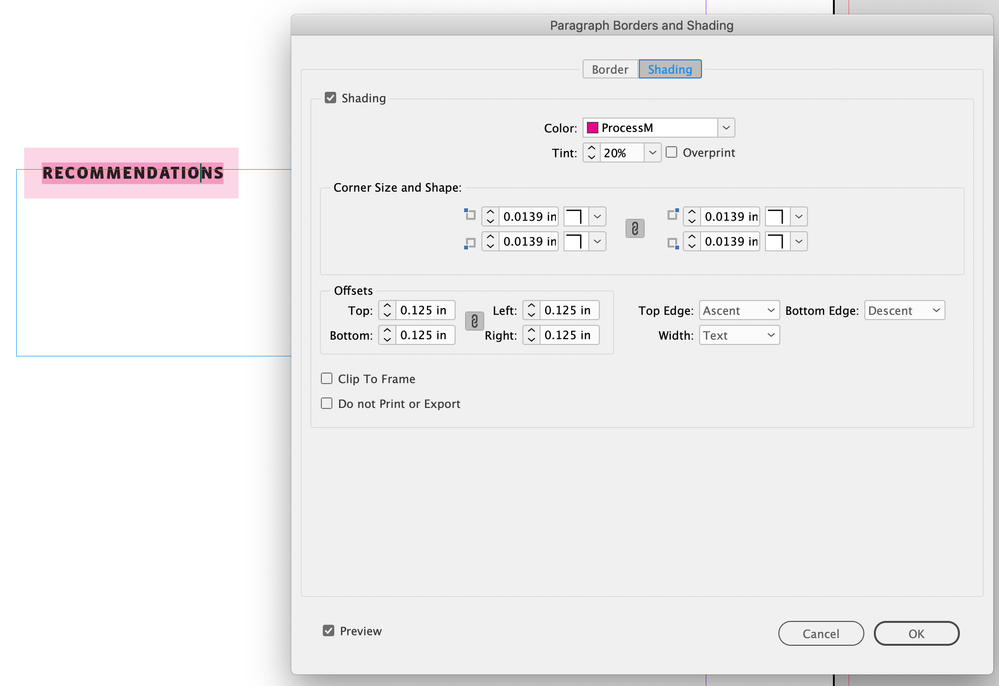Click the bottom-right corner shape icon
Image resolution: width=999 pixels, height=686 pixels.
(x=776, y=242)
